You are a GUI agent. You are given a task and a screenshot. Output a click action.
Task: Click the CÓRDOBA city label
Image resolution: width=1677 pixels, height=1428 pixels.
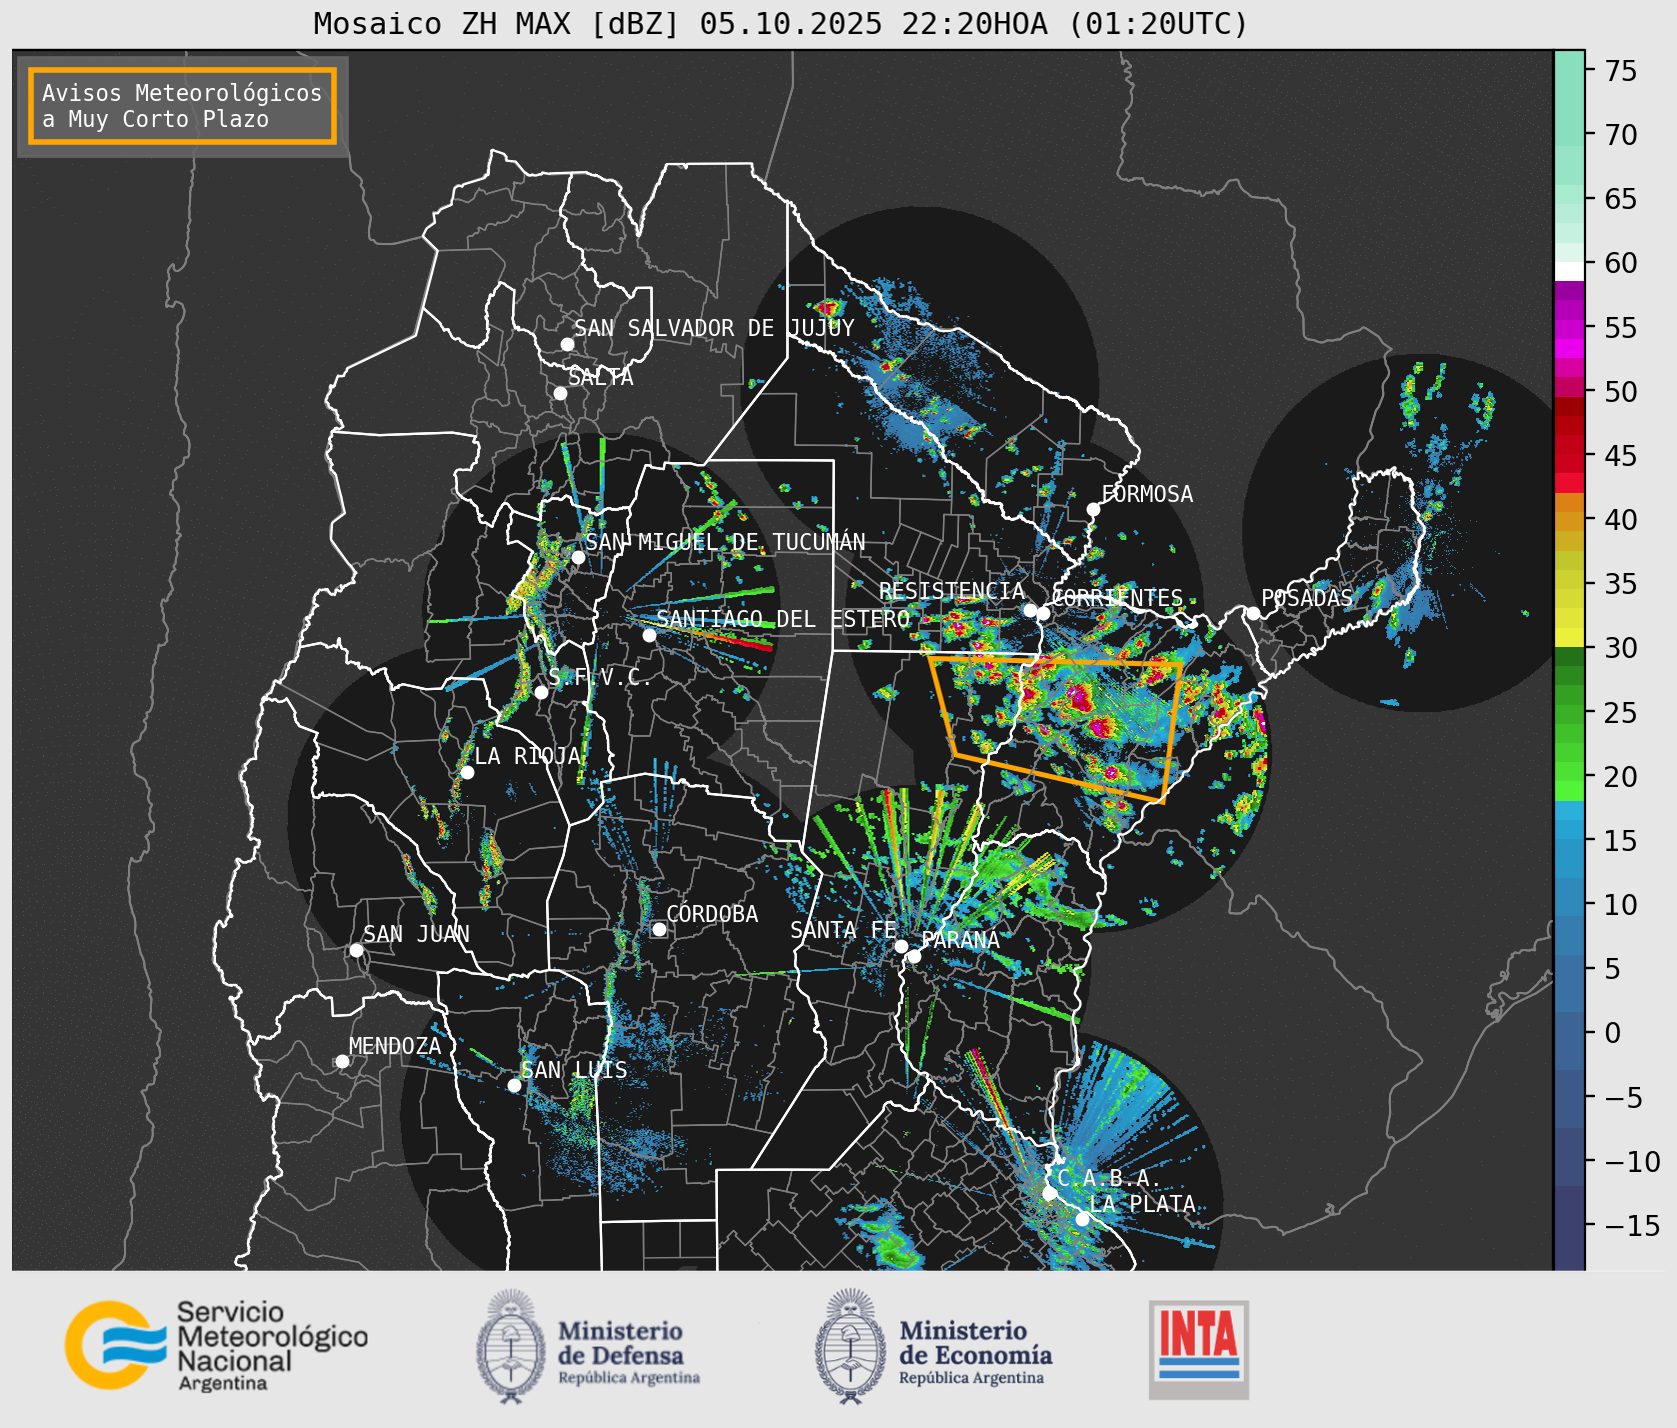coord(712,914)
